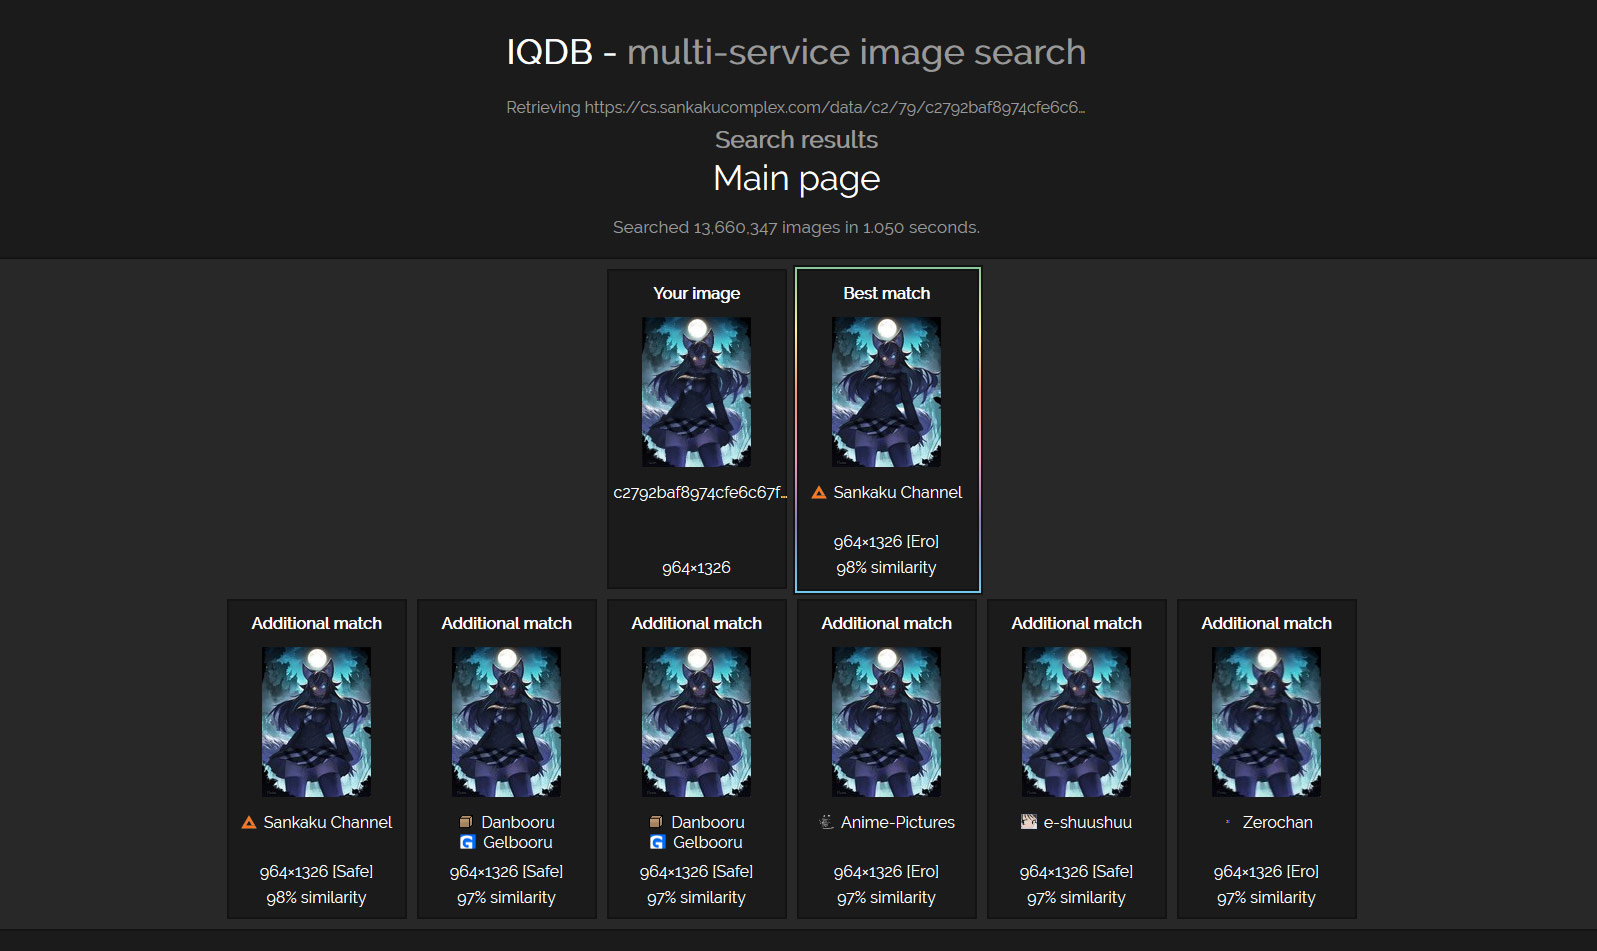Click the Anime-Pictures site icon

click(x=826, y=822)
